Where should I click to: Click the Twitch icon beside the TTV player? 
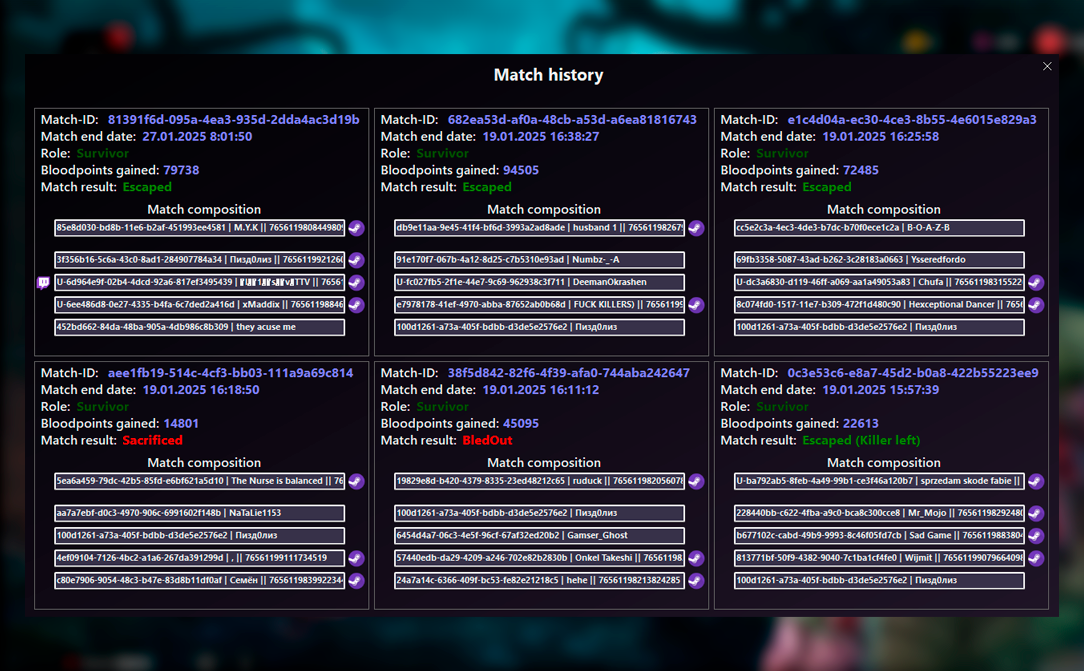pos(43,283)
